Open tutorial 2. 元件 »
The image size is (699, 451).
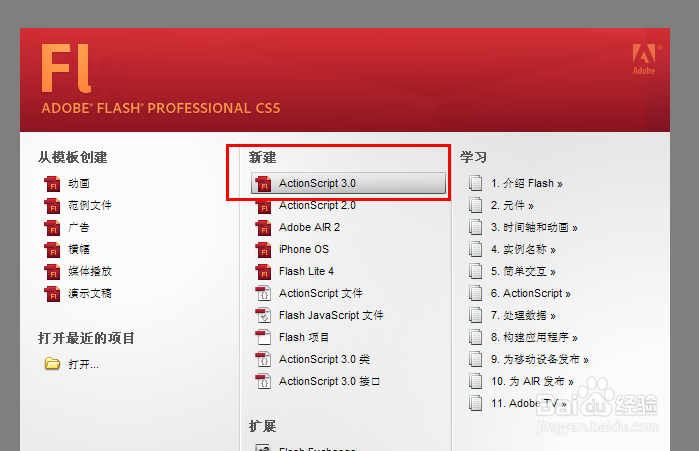point(512,205)
